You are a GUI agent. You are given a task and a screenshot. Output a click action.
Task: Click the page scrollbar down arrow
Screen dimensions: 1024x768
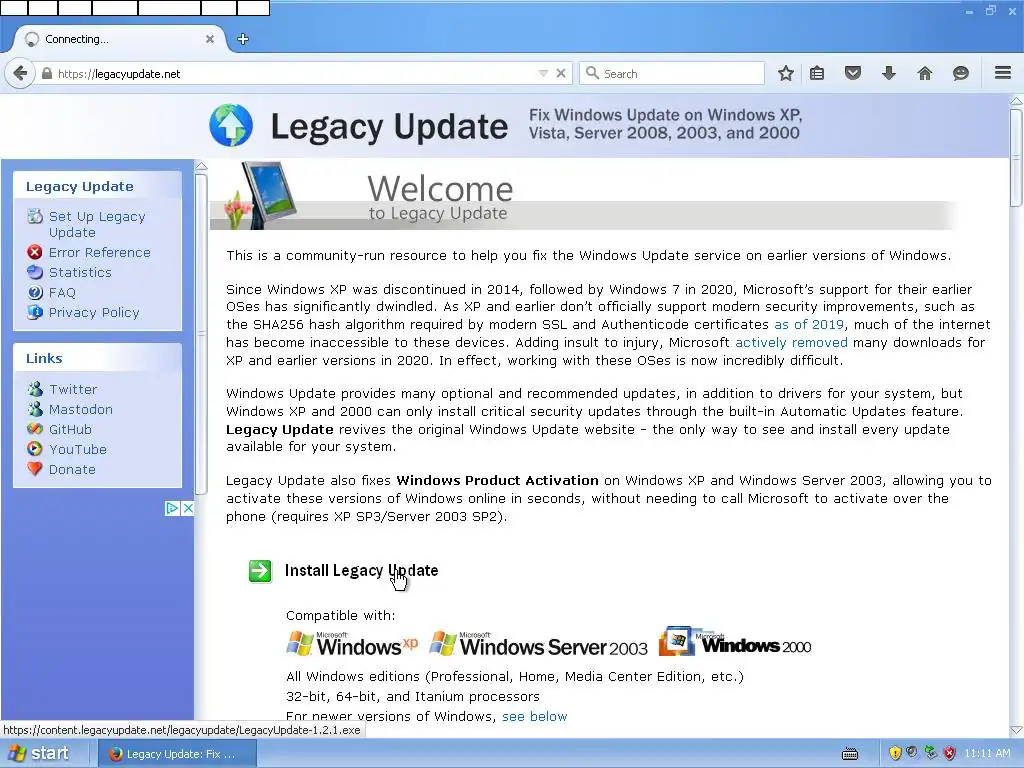pos(1016,729)
